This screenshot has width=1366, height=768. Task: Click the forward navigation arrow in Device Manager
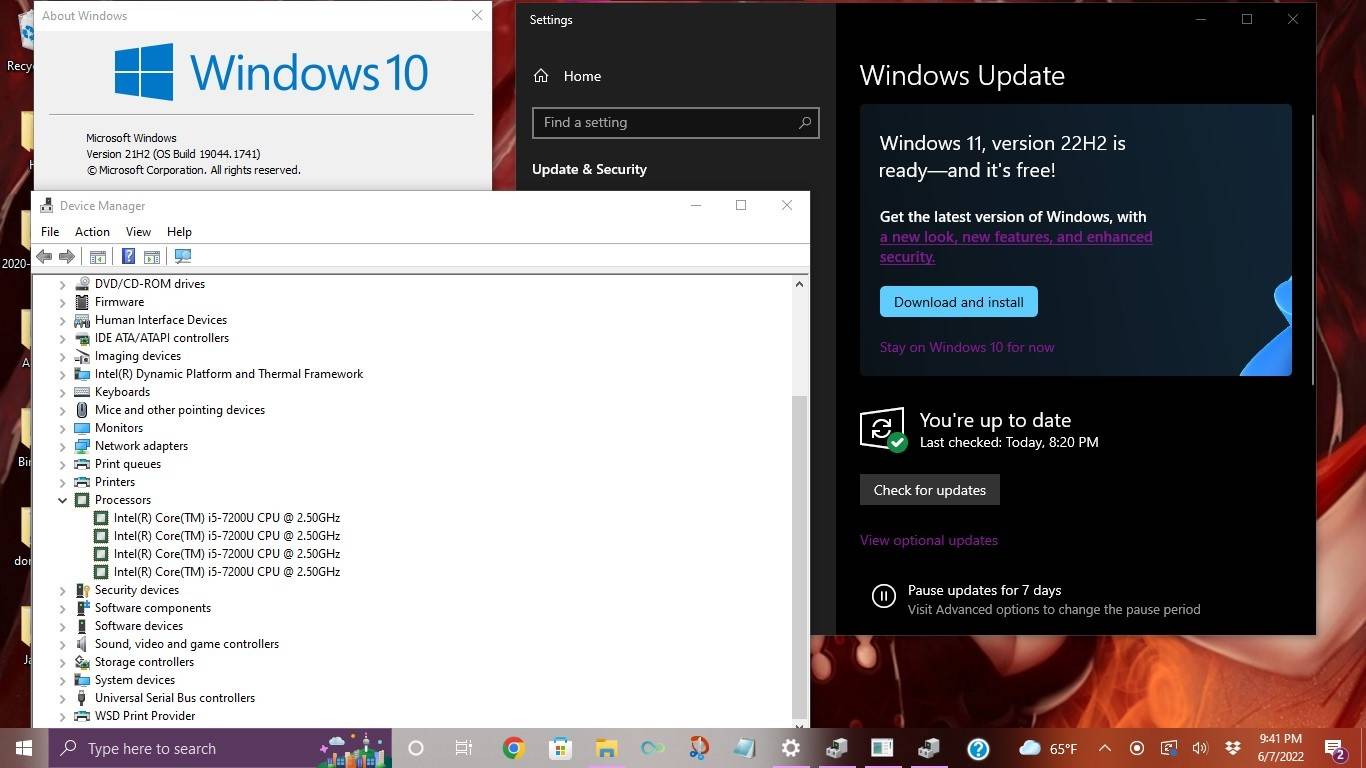(67, 256)
